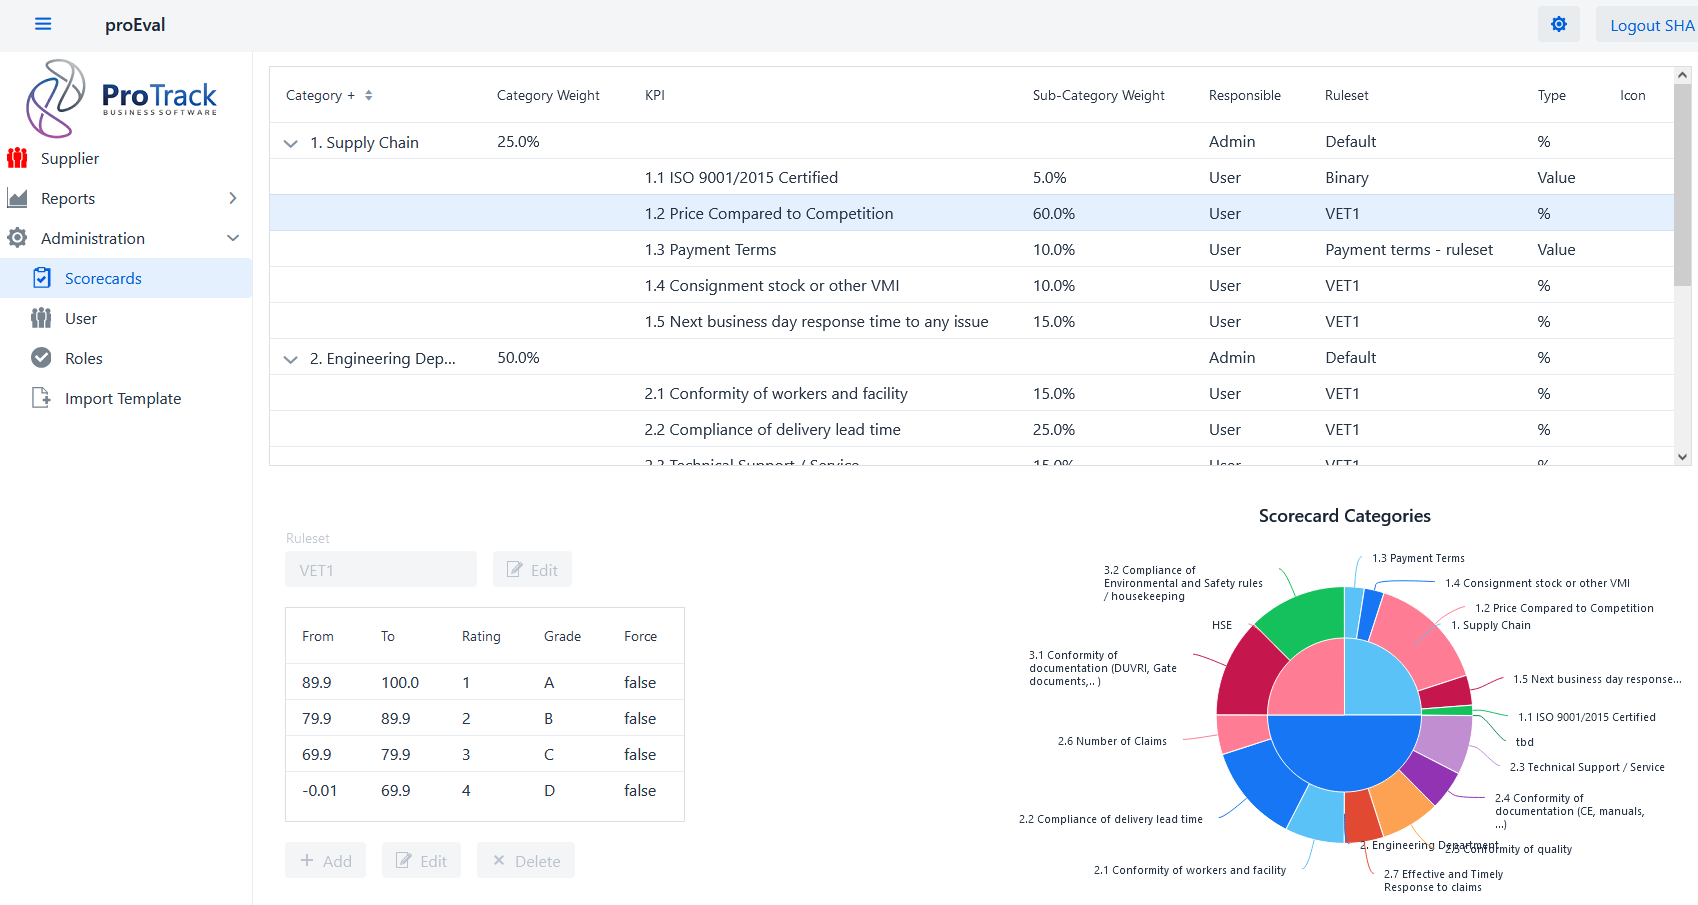Open settings via the gear icon
The height and width of the screenshot is (905, 1698).
[1558, 24]
